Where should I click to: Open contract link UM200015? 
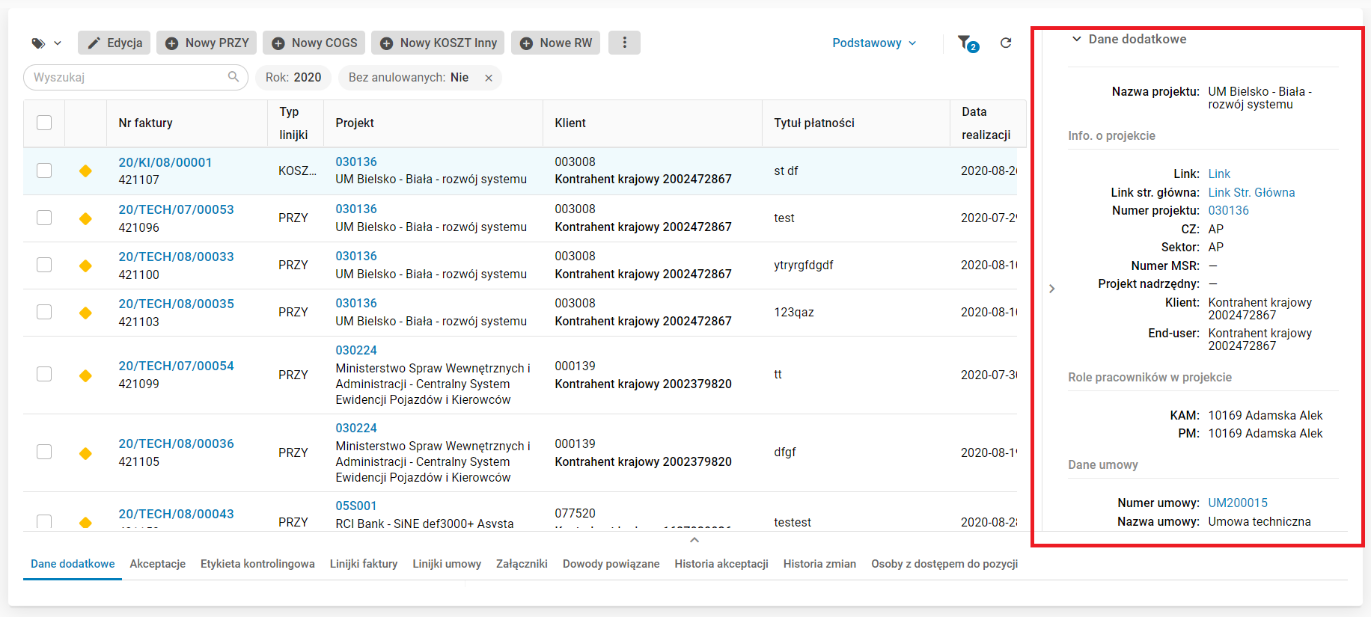click(x=1237, y=503)
